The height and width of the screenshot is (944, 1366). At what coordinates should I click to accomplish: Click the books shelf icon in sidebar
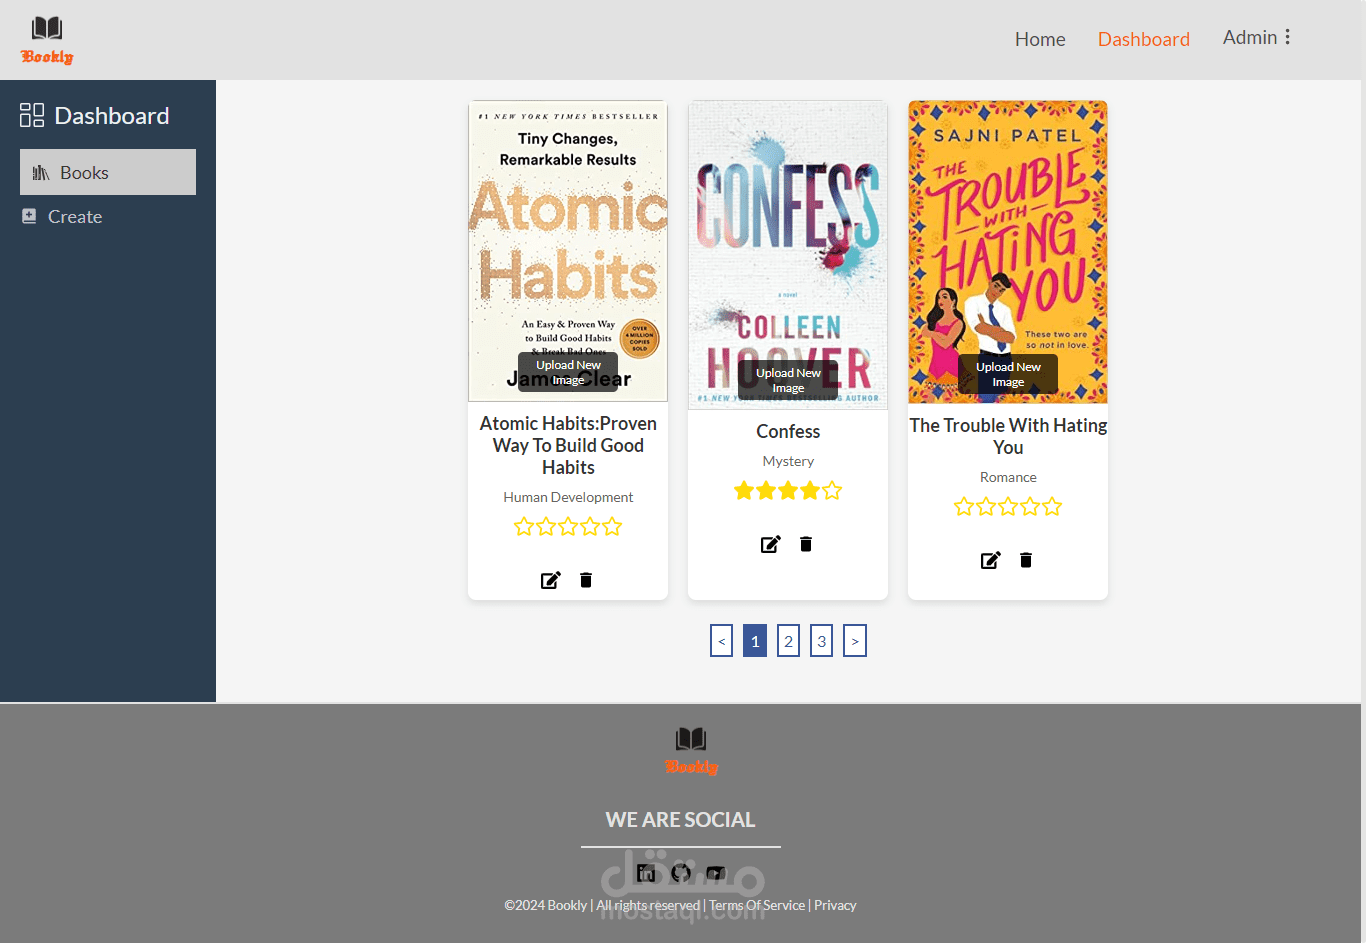tap(41, 173)
